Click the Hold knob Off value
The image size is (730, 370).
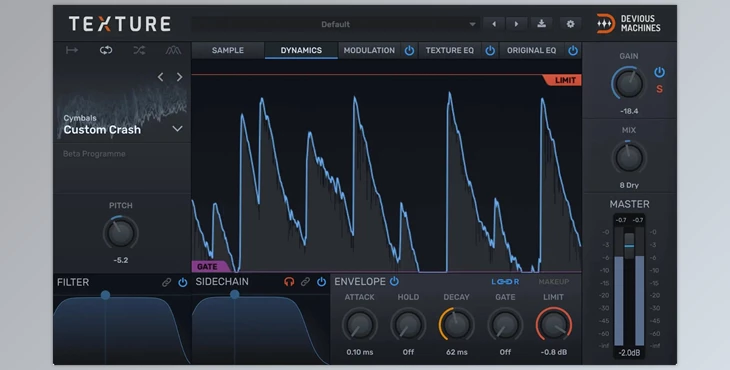click(408, 352)
